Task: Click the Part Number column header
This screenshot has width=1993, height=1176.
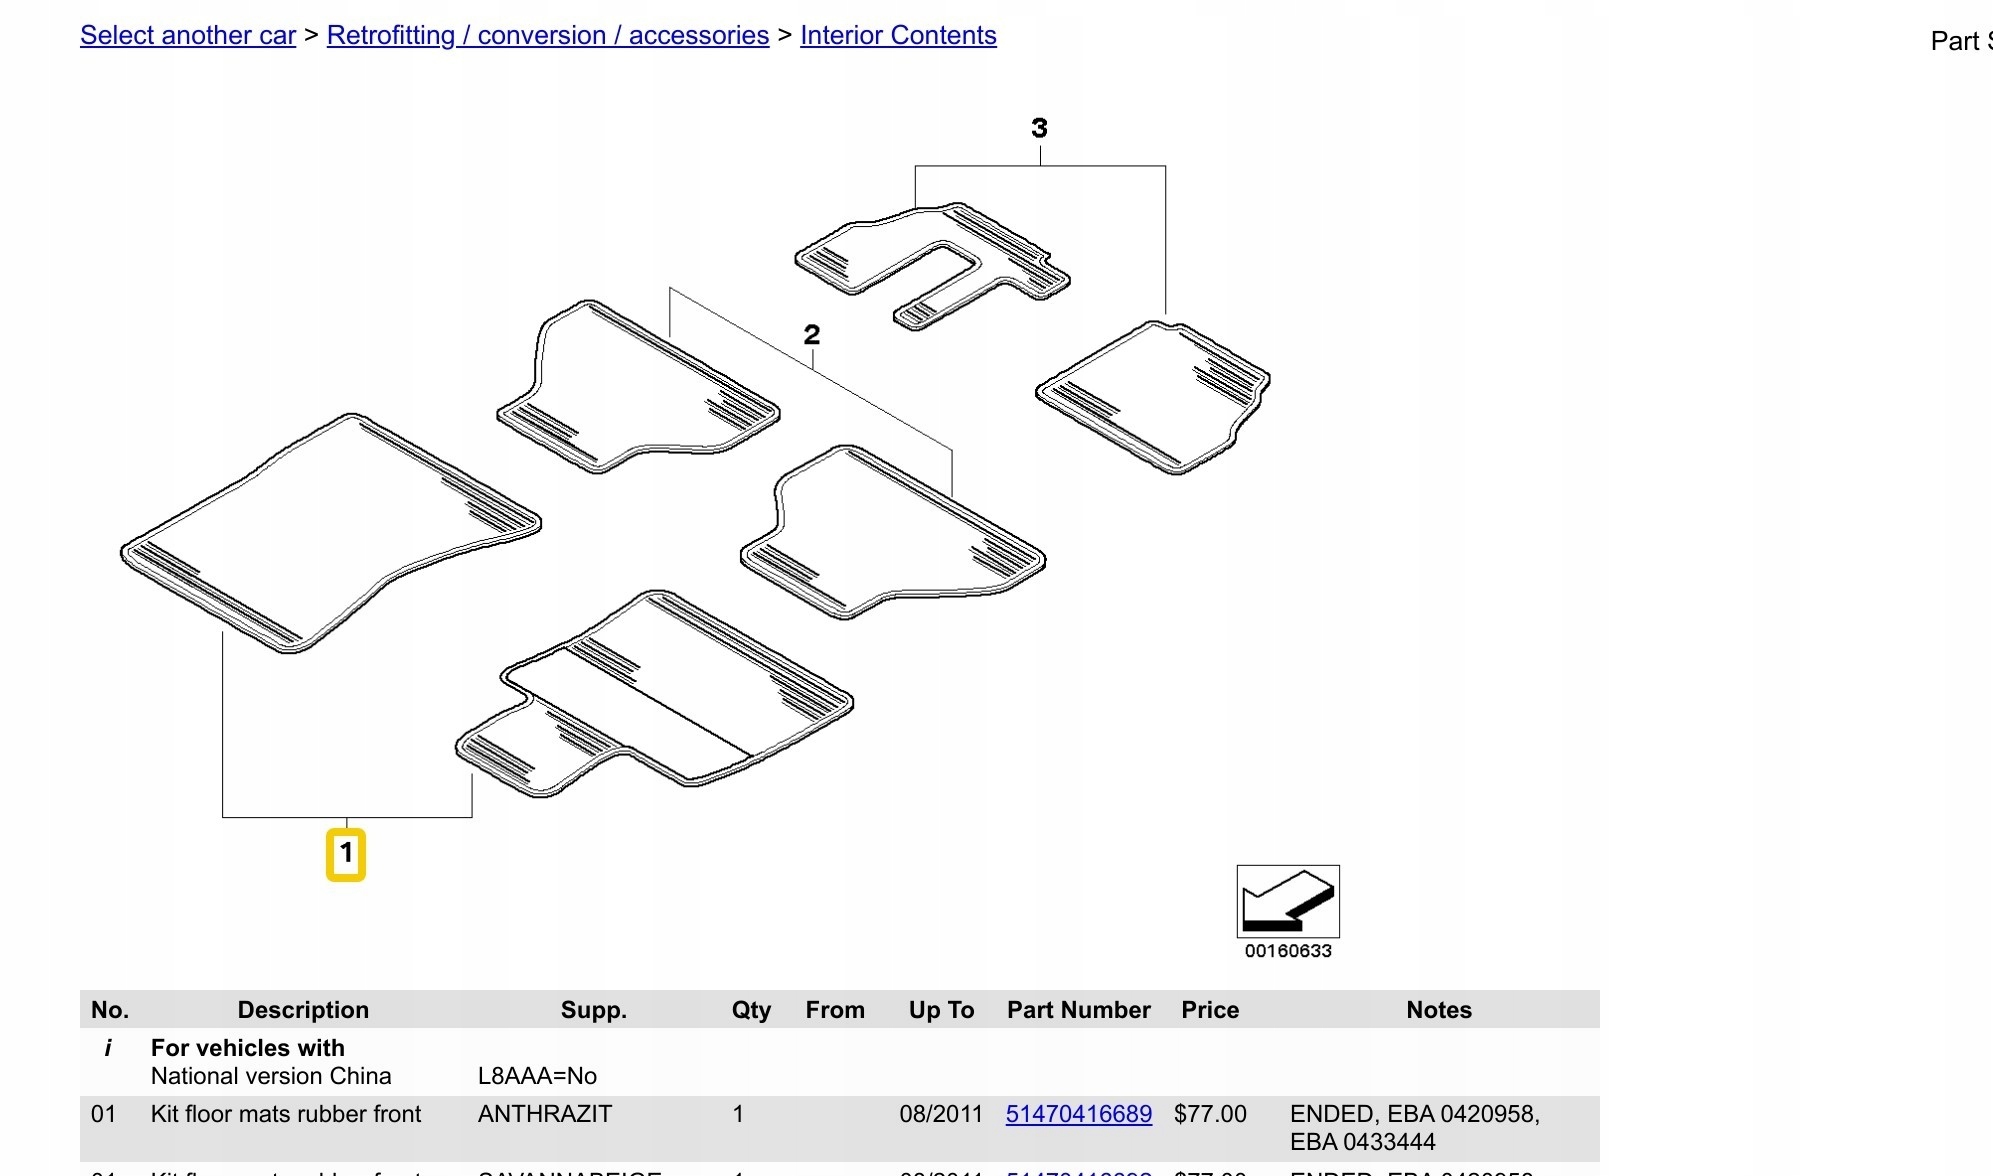Action: (1078, 1010)
